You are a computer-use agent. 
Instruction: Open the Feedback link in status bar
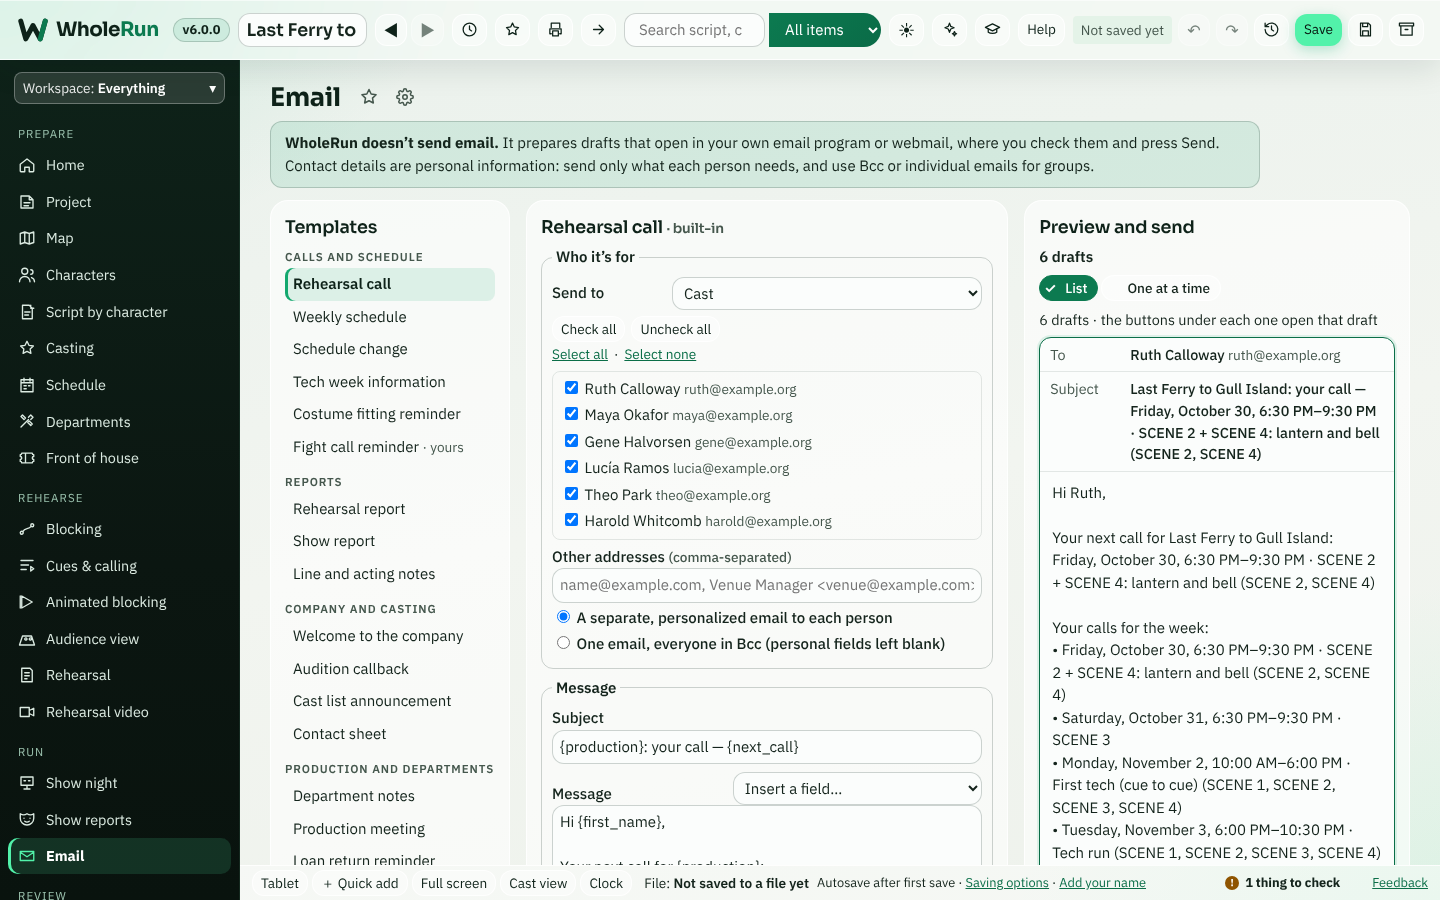(x=1400, y=883)
